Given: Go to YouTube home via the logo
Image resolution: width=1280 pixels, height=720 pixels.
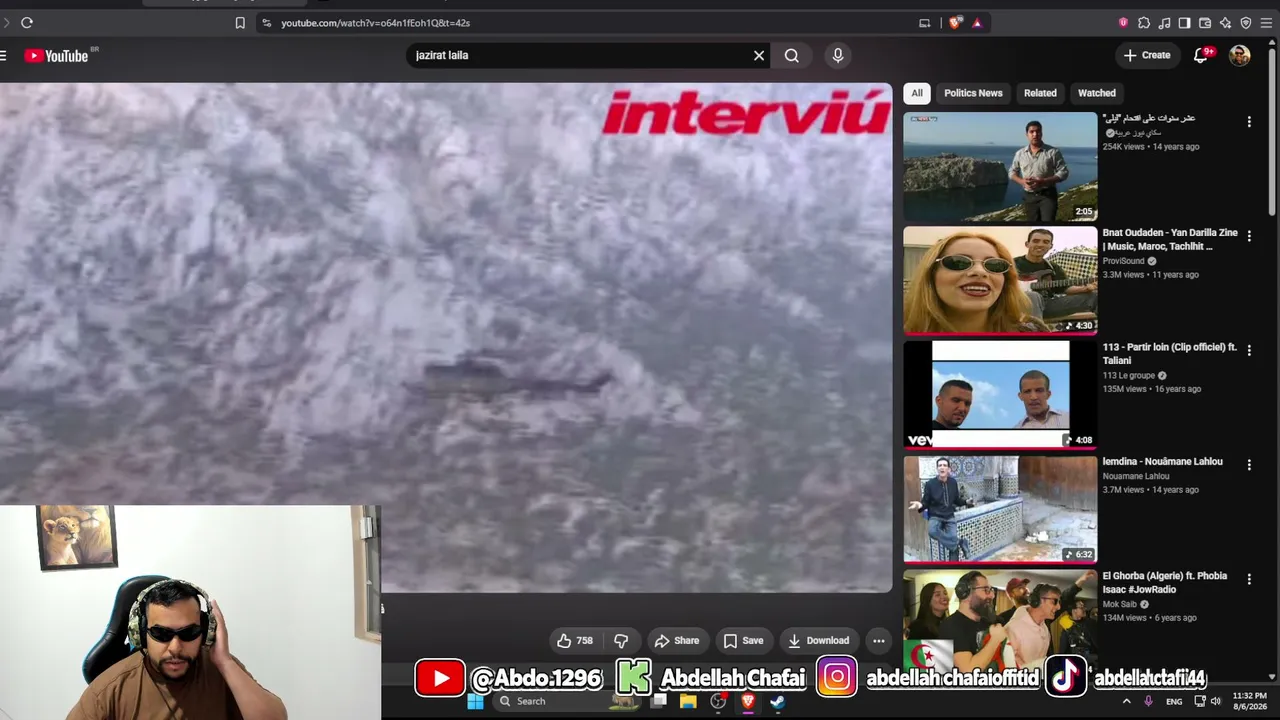Looking at the screenshot, I should [x=57, y=56].
